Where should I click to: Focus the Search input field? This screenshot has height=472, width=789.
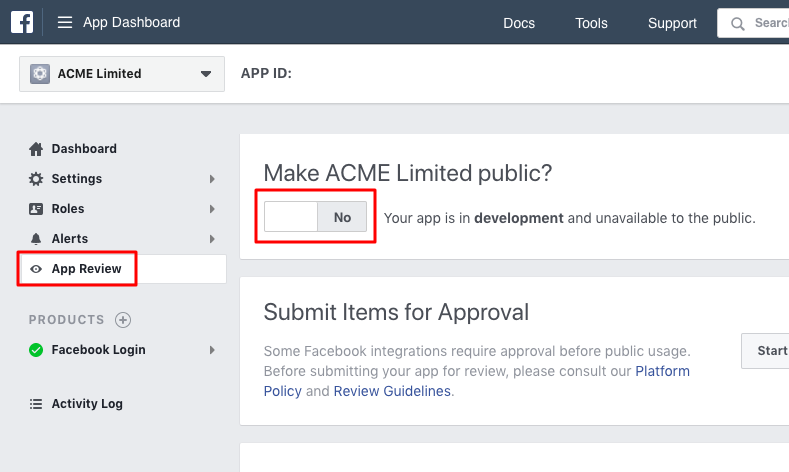tap(753, 23)
